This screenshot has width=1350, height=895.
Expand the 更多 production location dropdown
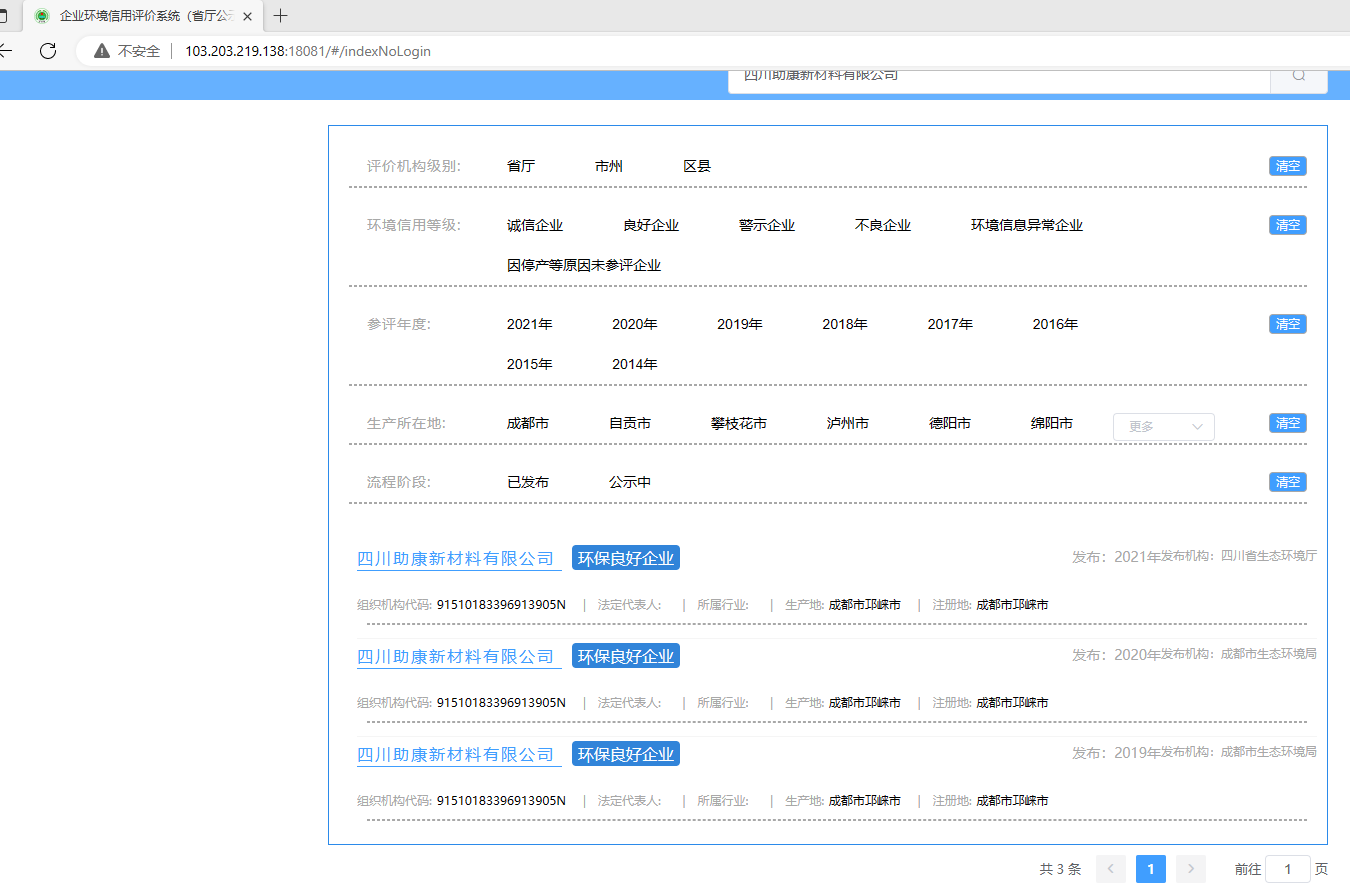(1163, 425)
